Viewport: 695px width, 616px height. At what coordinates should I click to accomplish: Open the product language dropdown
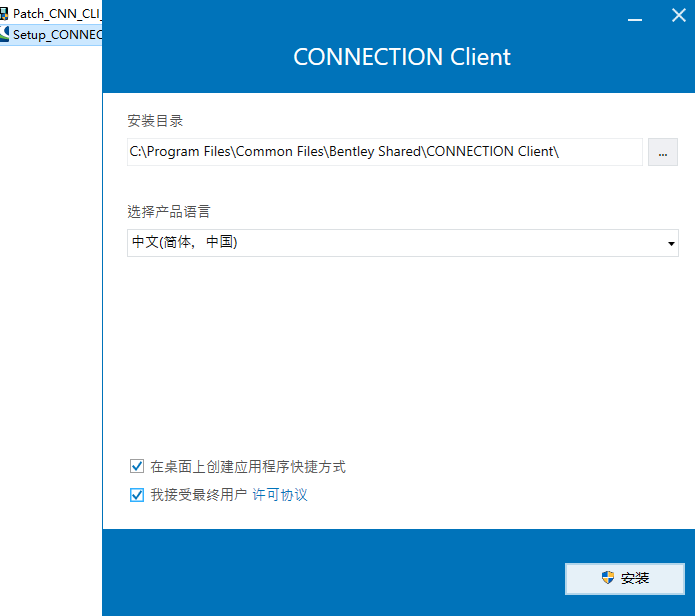[x=402, y=243]
